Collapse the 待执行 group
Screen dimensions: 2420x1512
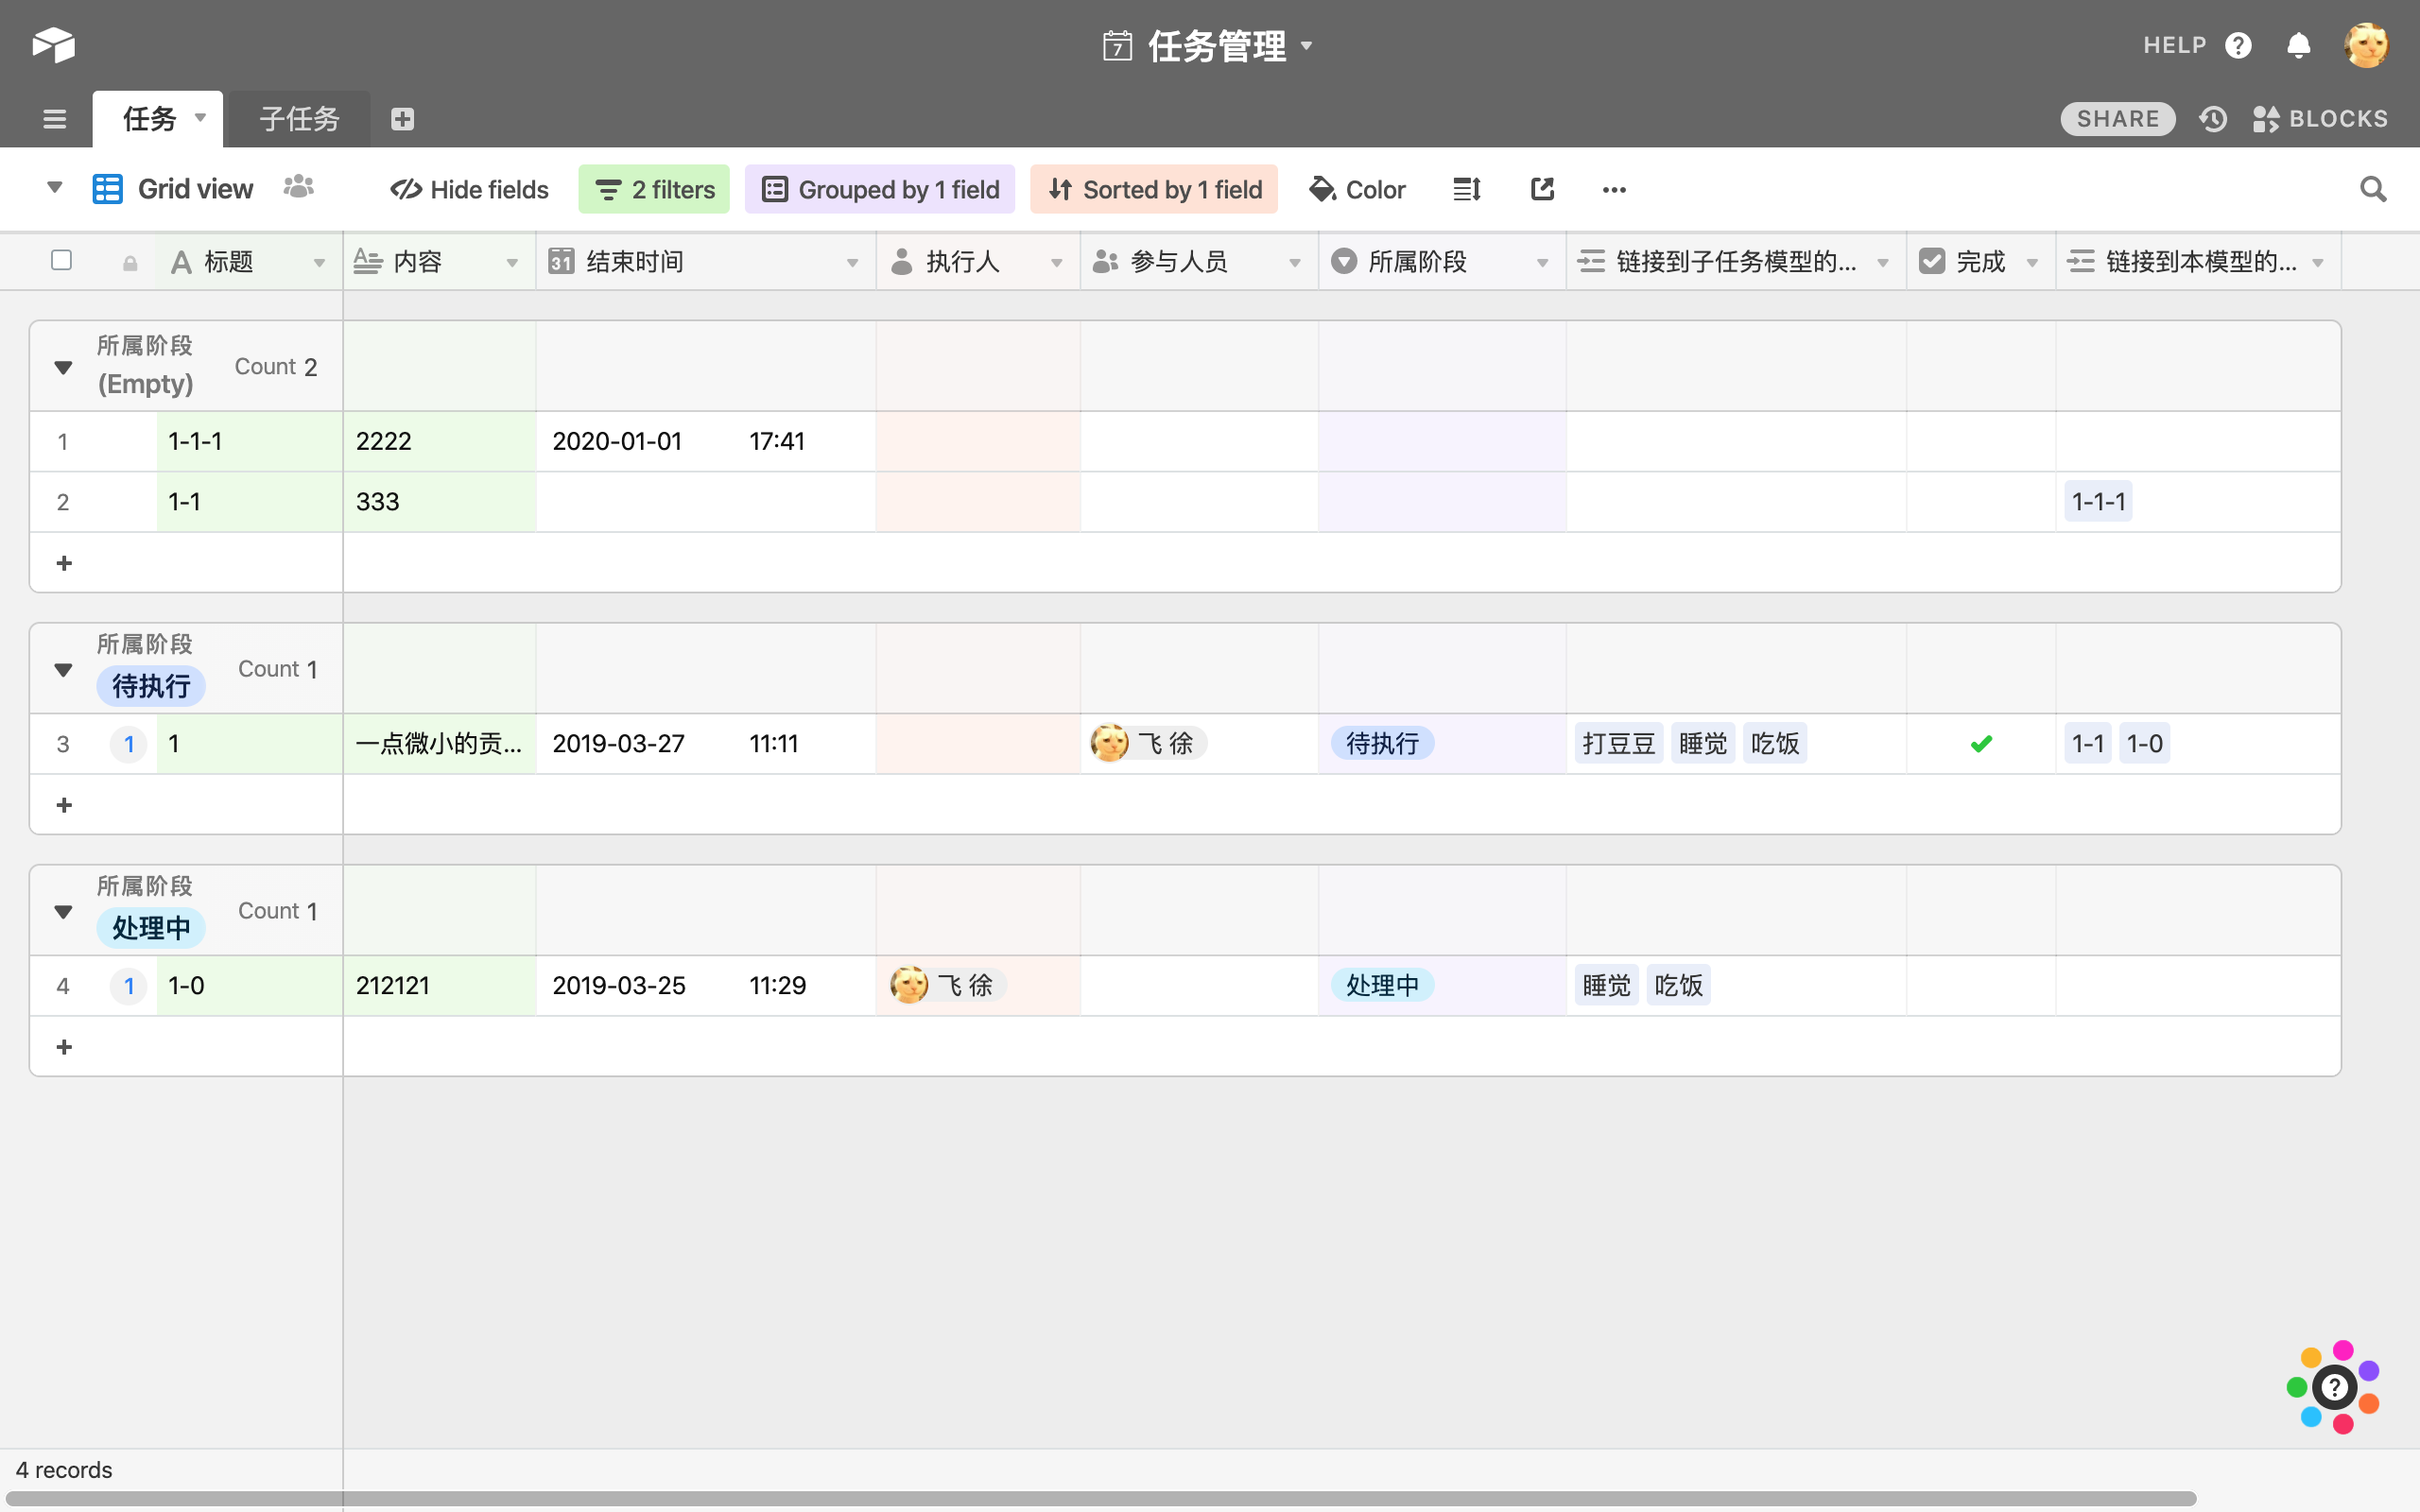pos(63,670)
